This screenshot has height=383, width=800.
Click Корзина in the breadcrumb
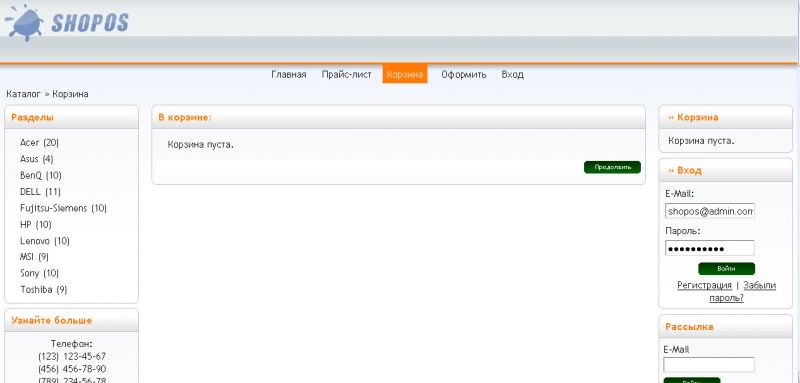point(70,94)
